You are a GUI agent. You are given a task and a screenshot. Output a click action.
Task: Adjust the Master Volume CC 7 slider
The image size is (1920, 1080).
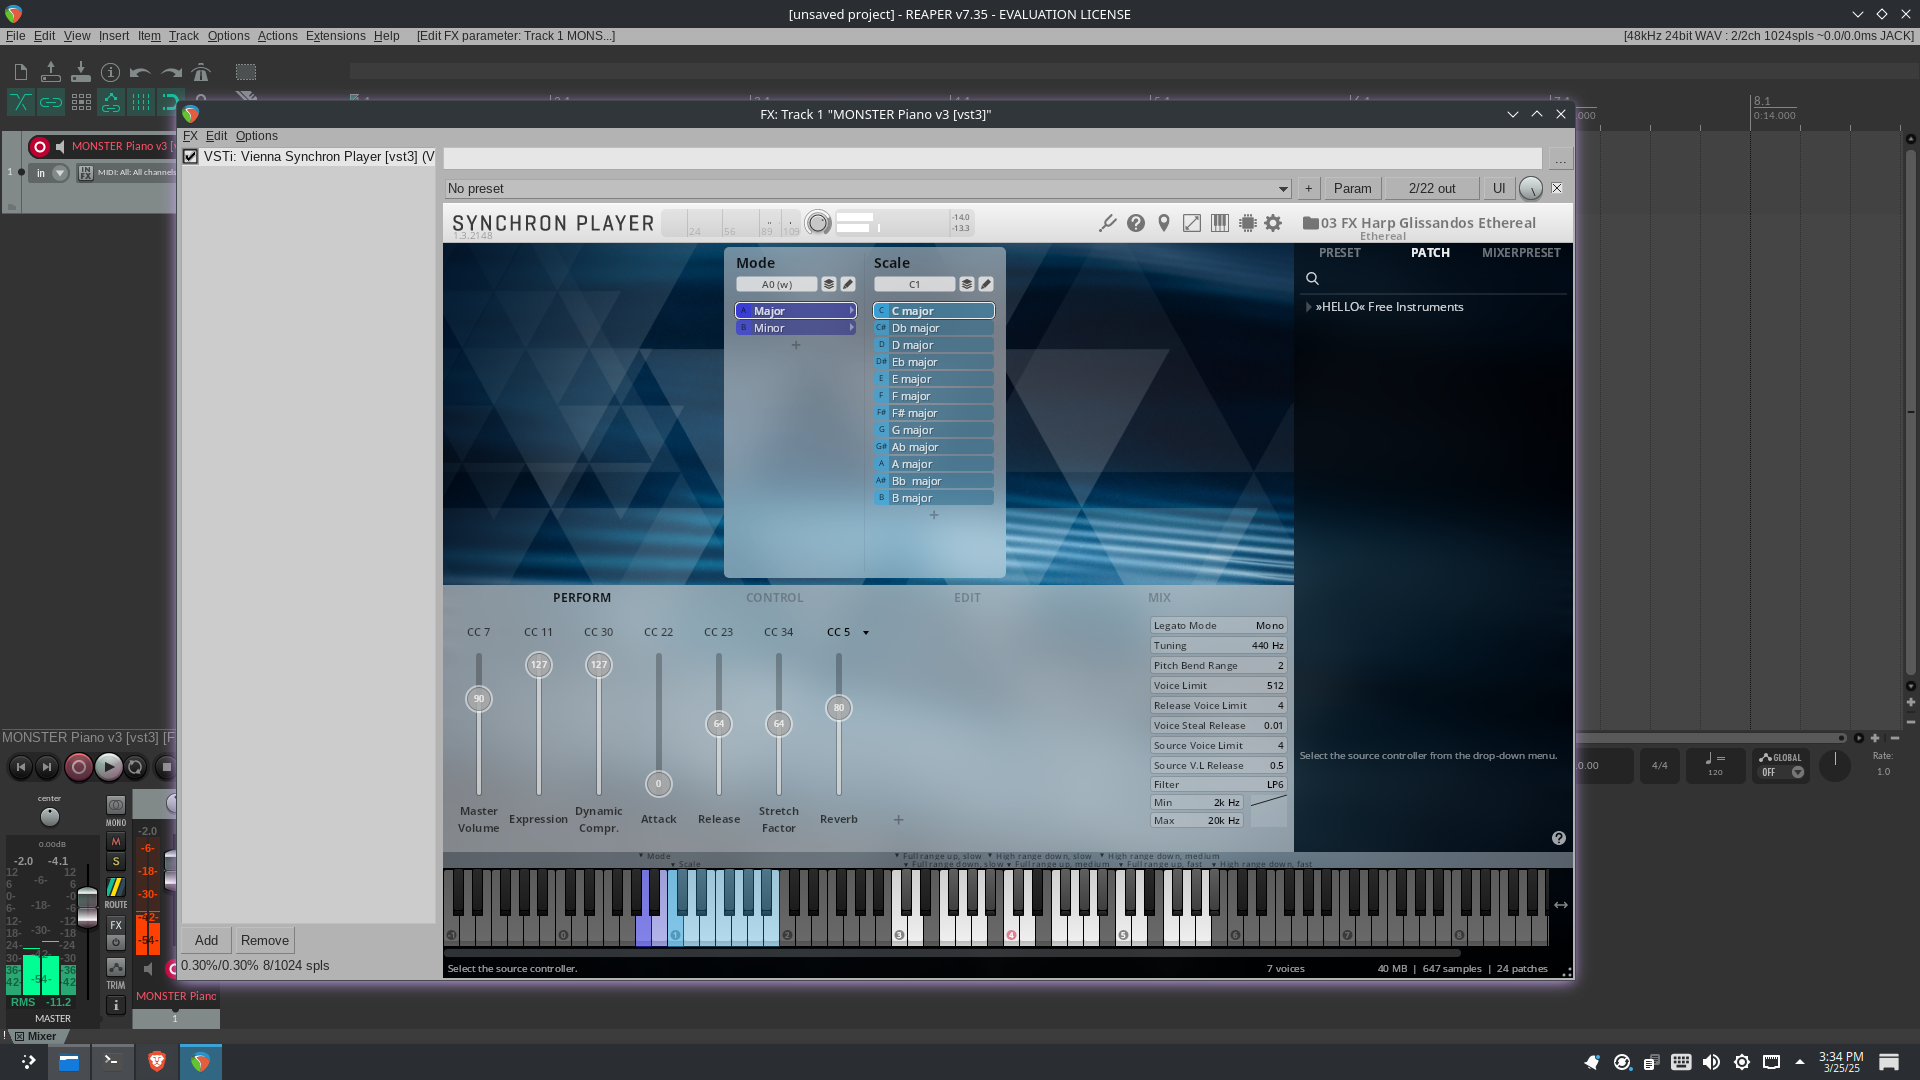[479, 699]
